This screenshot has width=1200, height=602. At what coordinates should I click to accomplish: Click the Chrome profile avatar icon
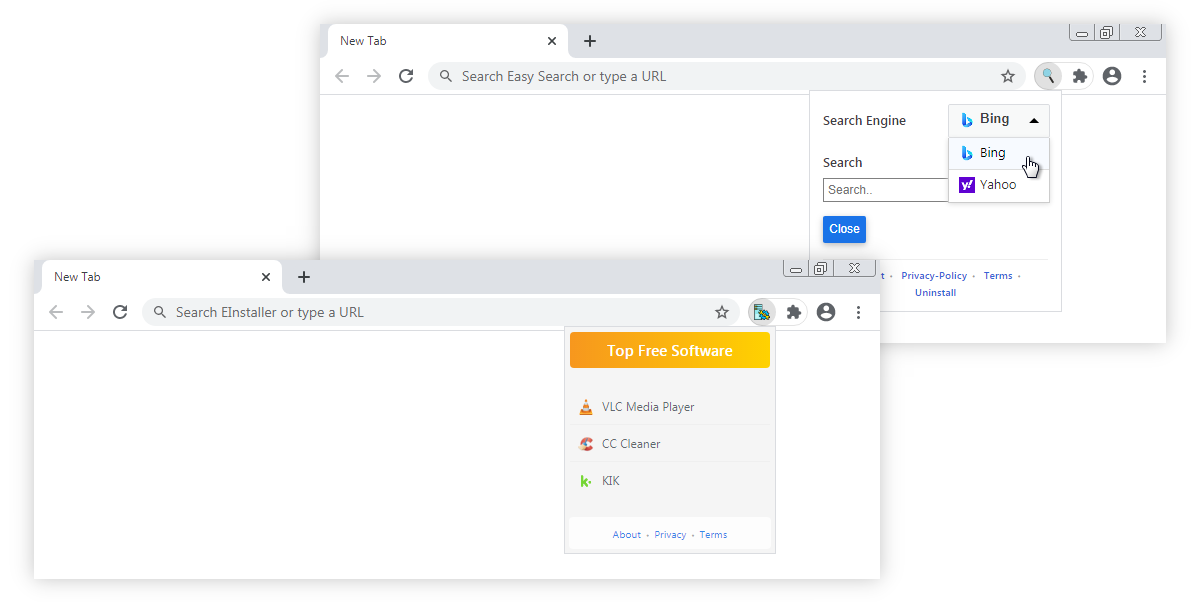point(1111,75)
